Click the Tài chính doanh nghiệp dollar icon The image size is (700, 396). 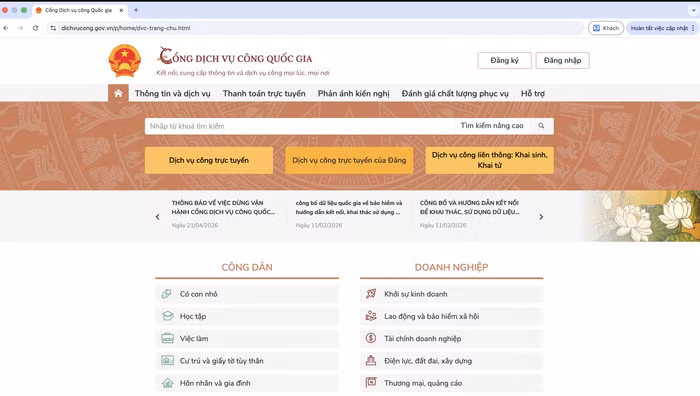pyautogui.click(x=371, y=338)
